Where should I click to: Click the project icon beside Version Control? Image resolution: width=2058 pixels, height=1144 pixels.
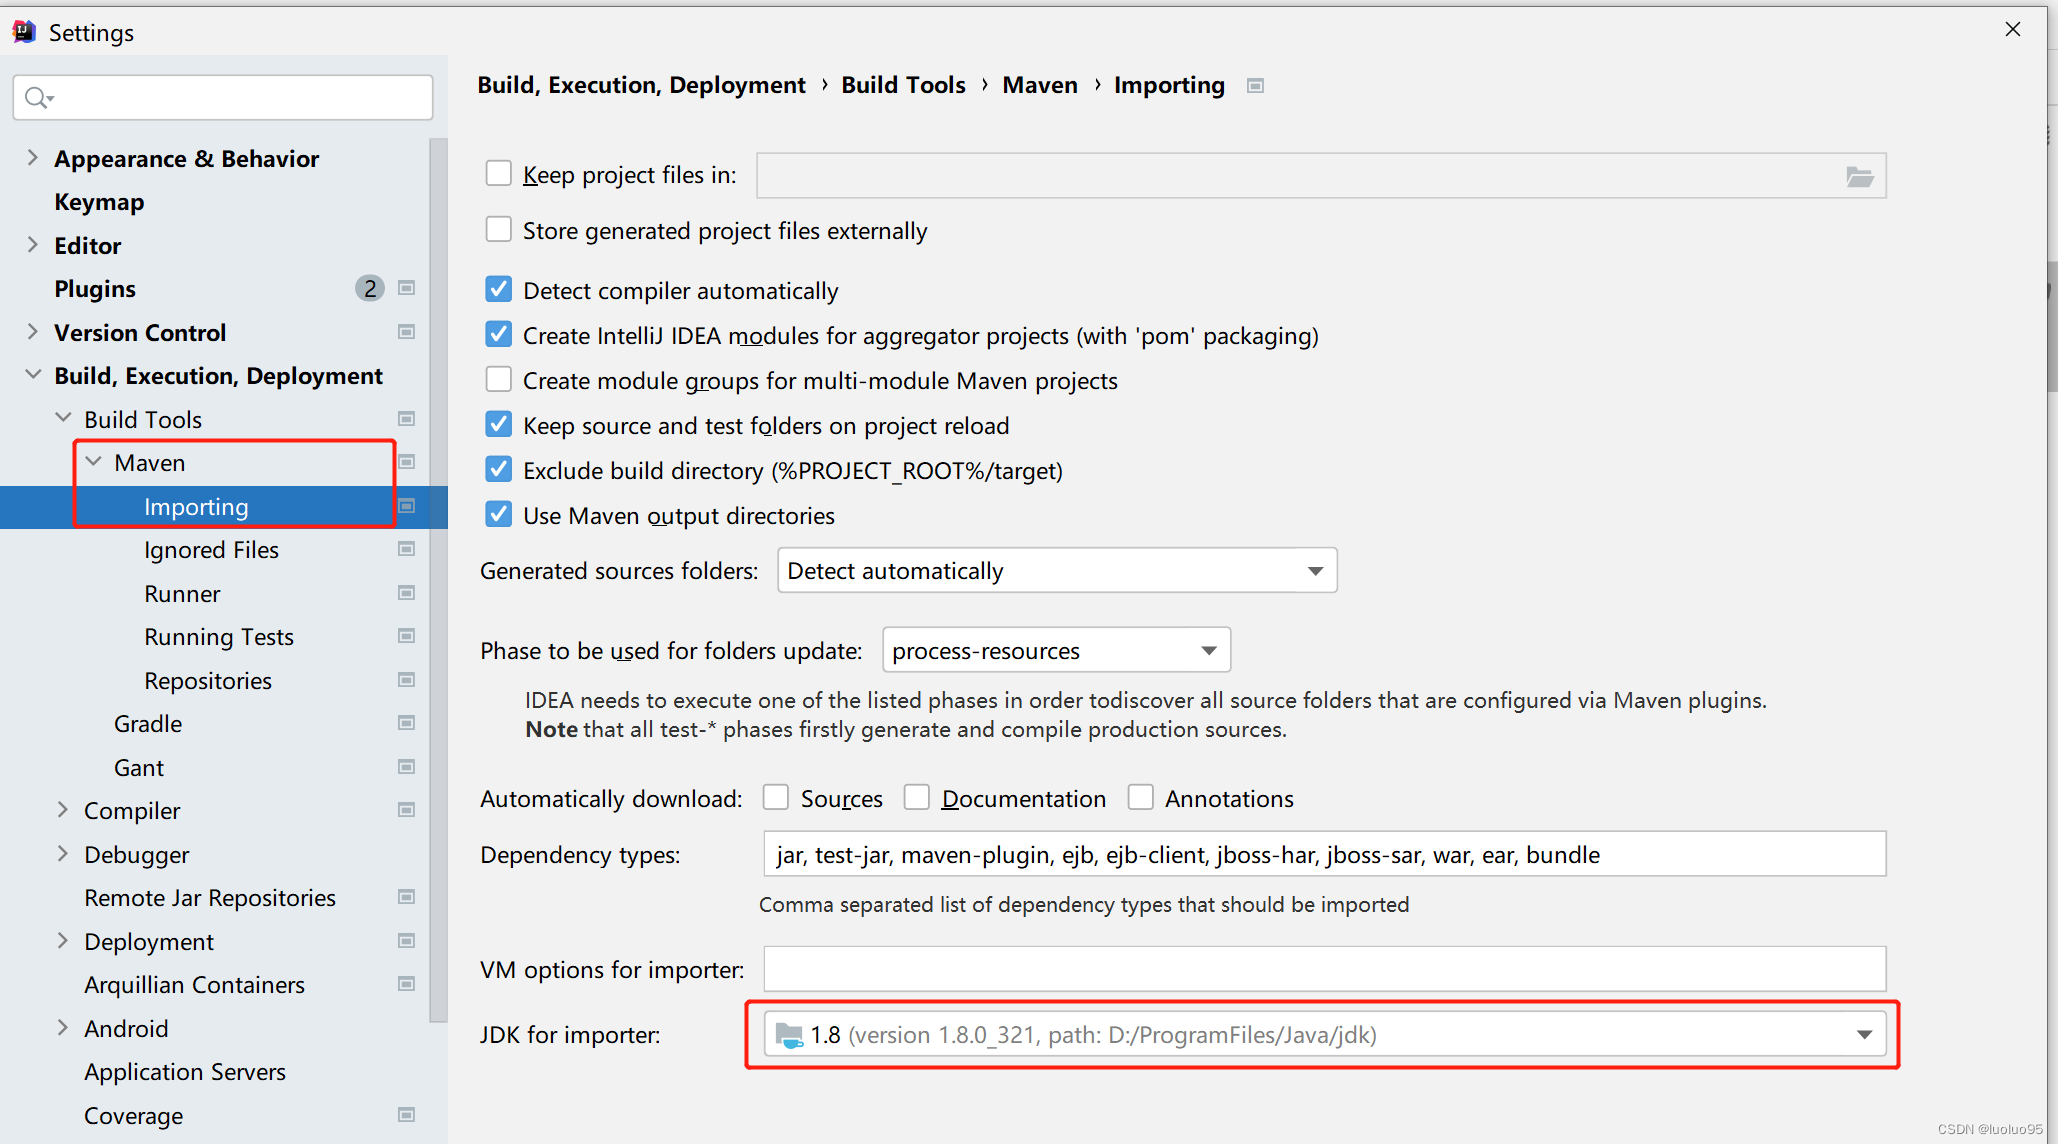coord(406,332)
